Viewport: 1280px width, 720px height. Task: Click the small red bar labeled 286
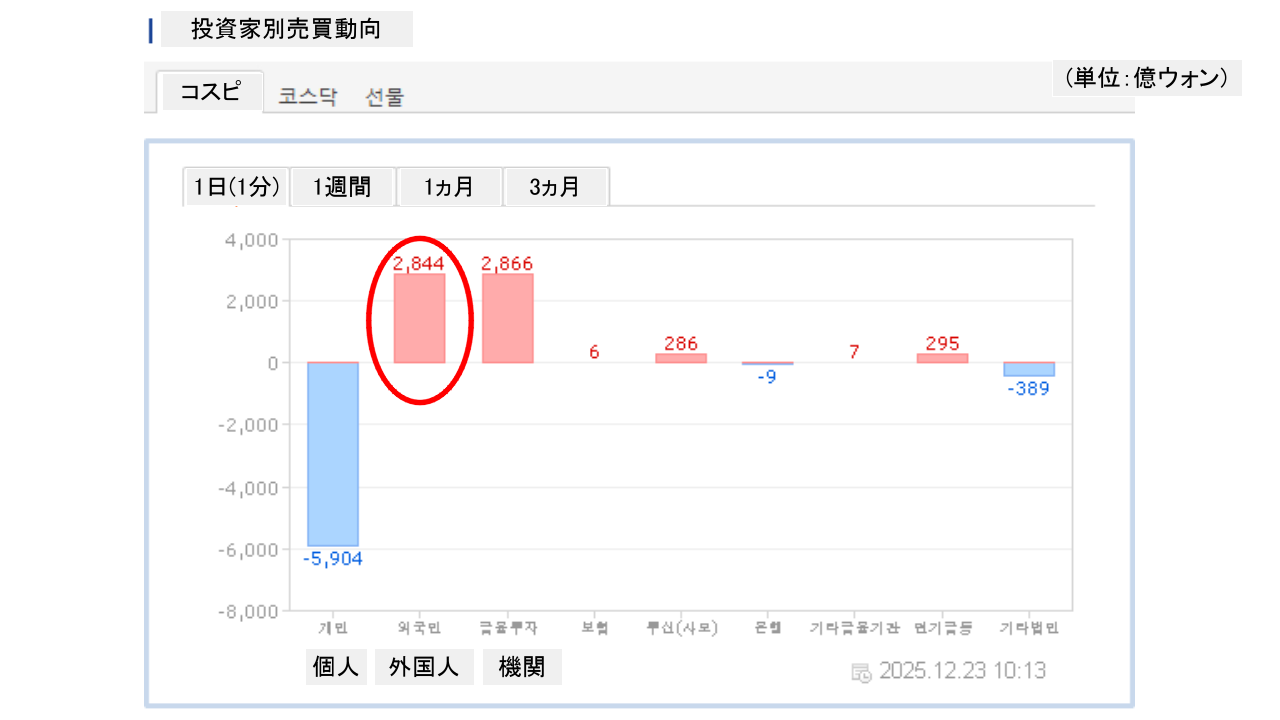681,358
